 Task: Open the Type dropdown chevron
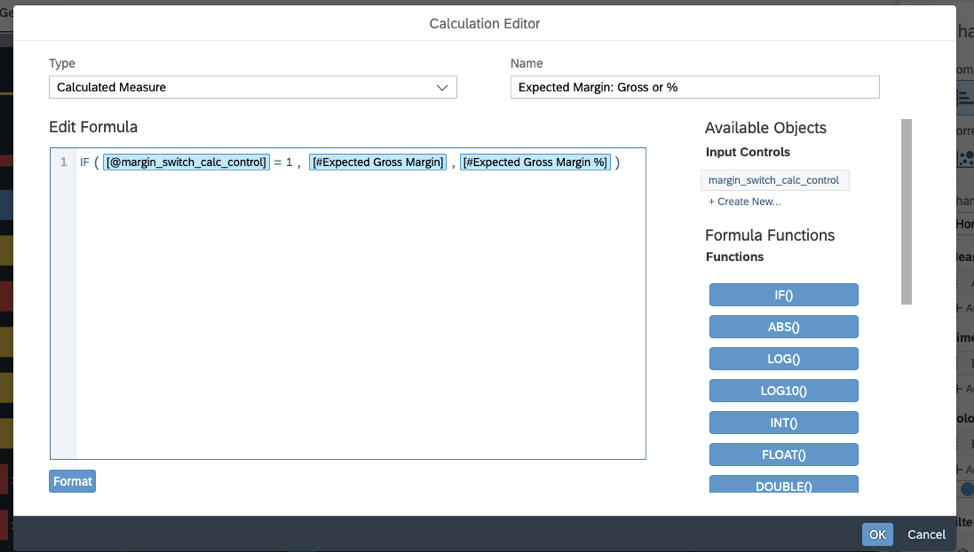(442, 88)
